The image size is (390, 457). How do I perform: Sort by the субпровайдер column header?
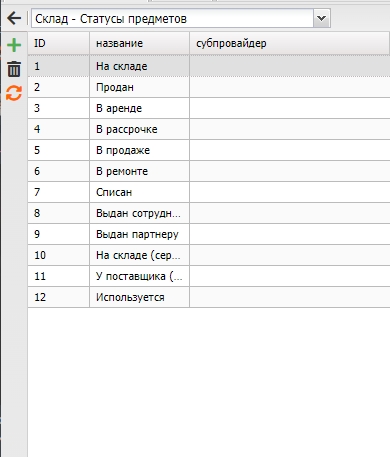click(289, 43)
